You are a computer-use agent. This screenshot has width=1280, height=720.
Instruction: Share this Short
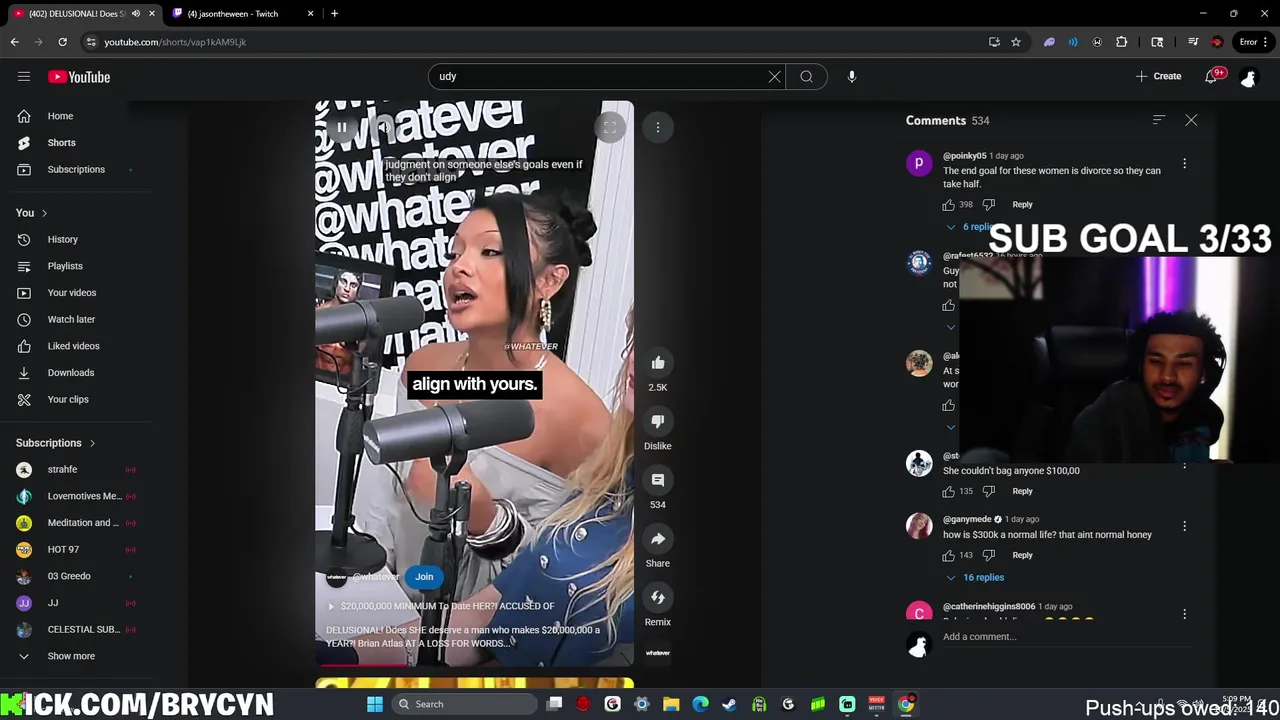[x=658, y=539]
